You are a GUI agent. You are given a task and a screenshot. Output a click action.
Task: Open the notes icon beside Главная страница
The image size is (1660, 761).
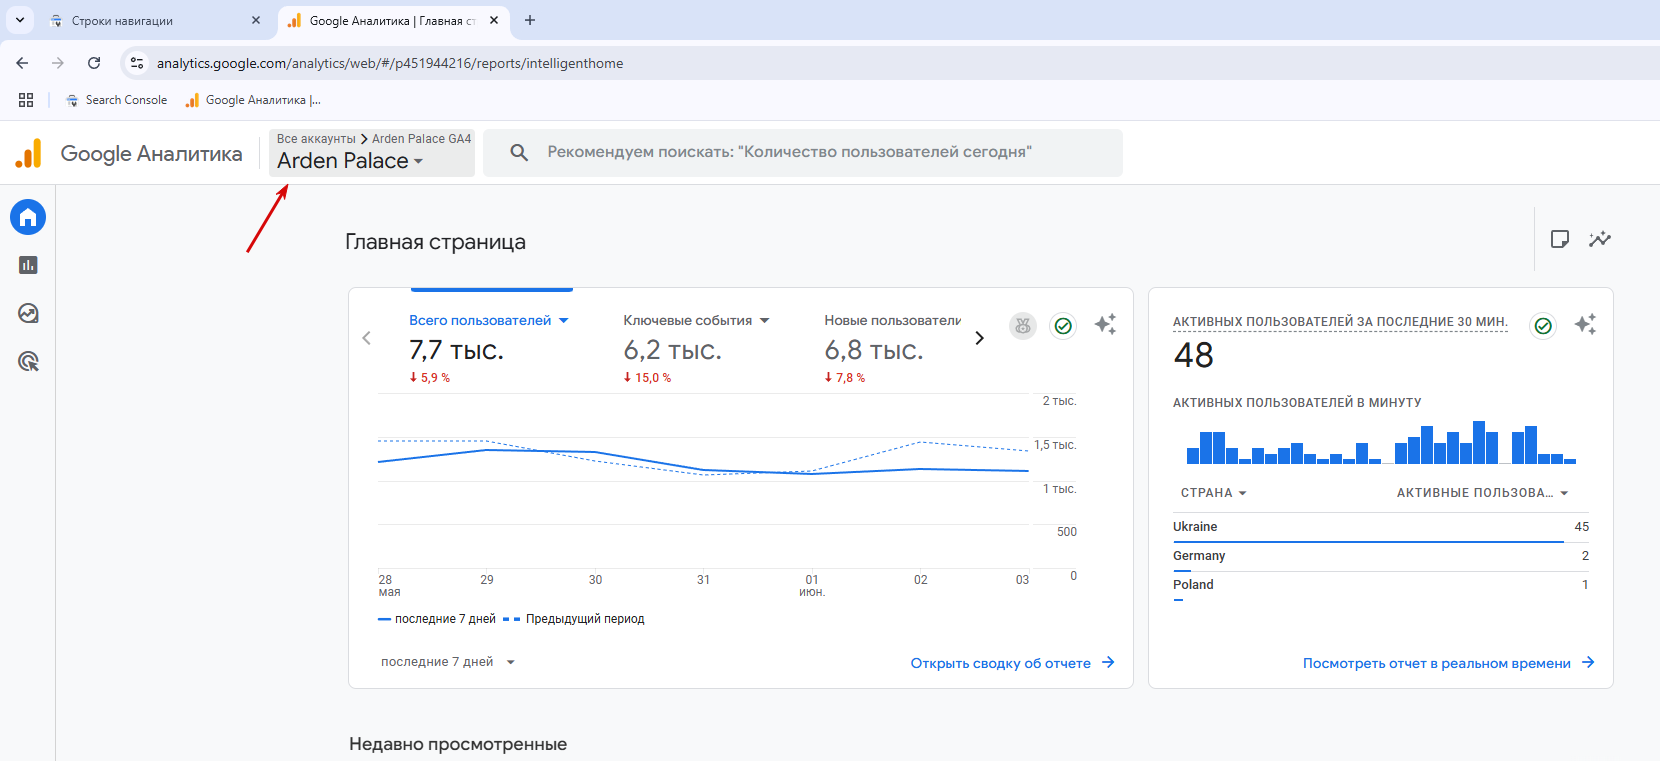tap(1559, 239)
